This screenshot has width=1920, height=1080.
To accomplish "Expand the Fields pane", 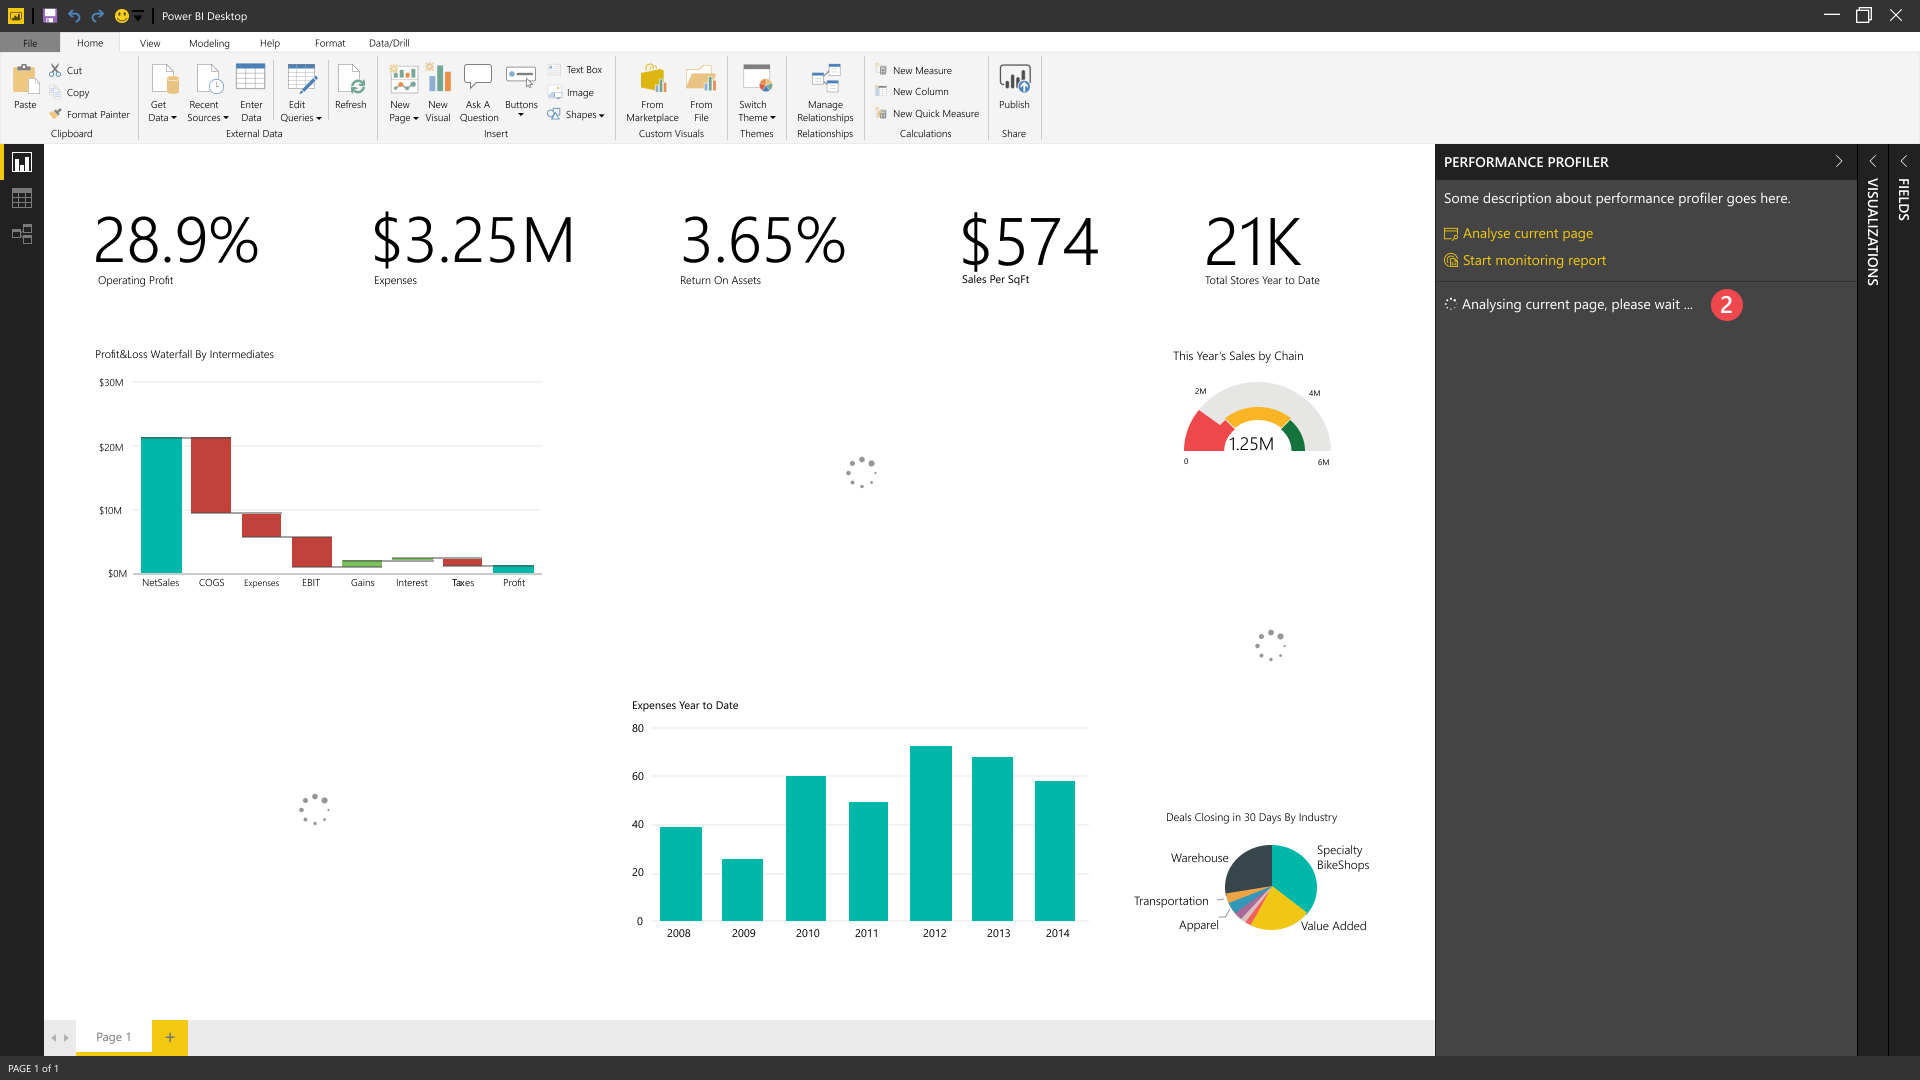I will coord(1904,161).
